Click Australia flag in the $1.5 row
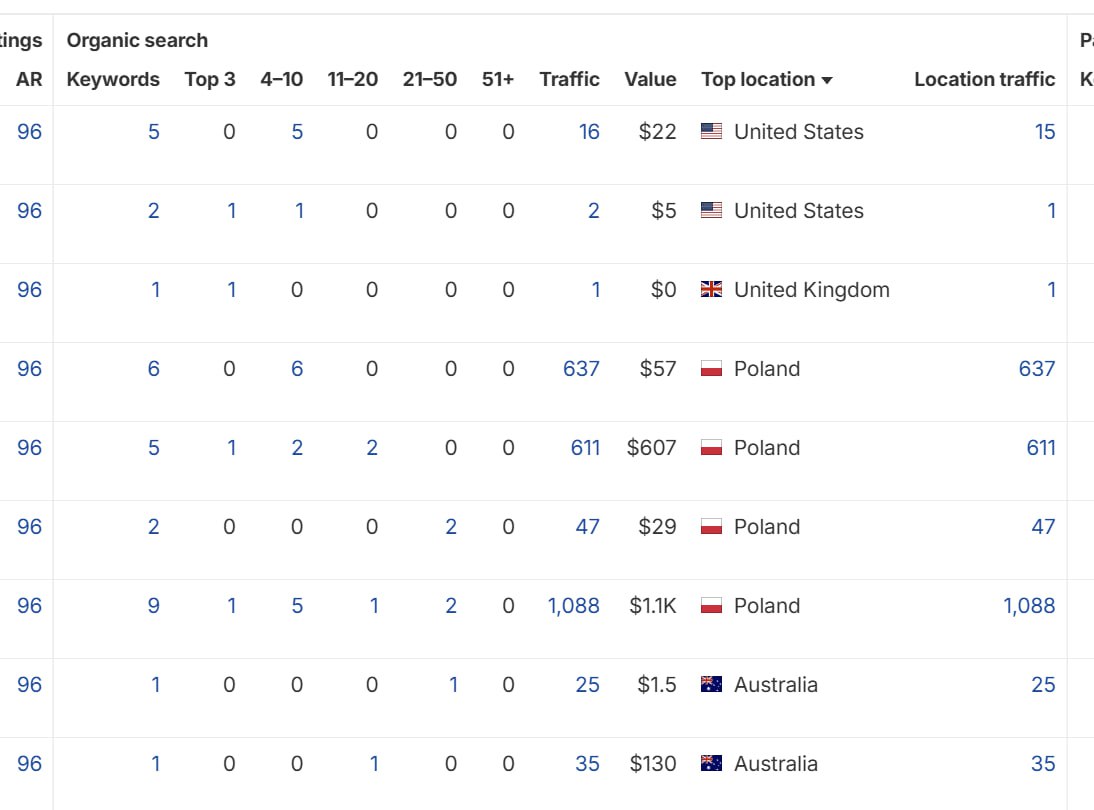The width and height of the screenshot is (1094, 810). tap(711, 685)
